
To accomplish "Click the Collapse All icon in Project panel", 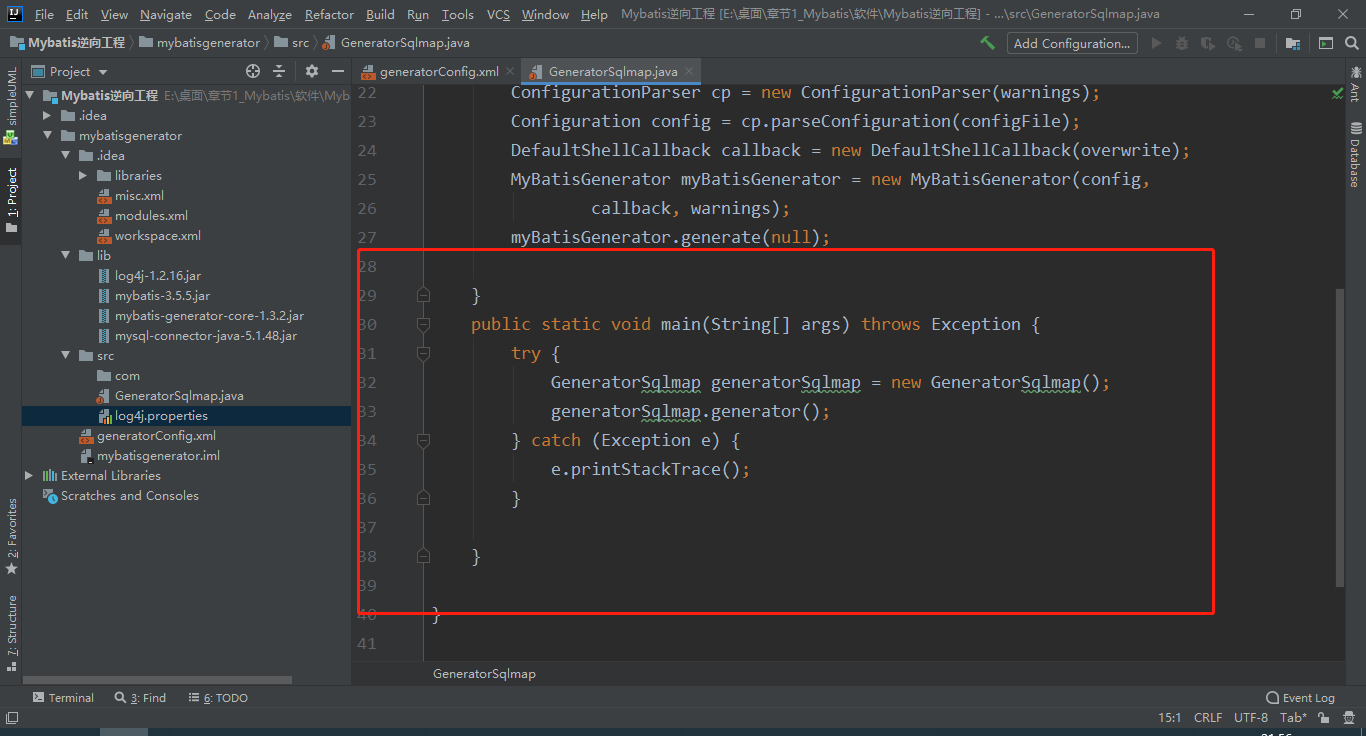I will 279,71.
